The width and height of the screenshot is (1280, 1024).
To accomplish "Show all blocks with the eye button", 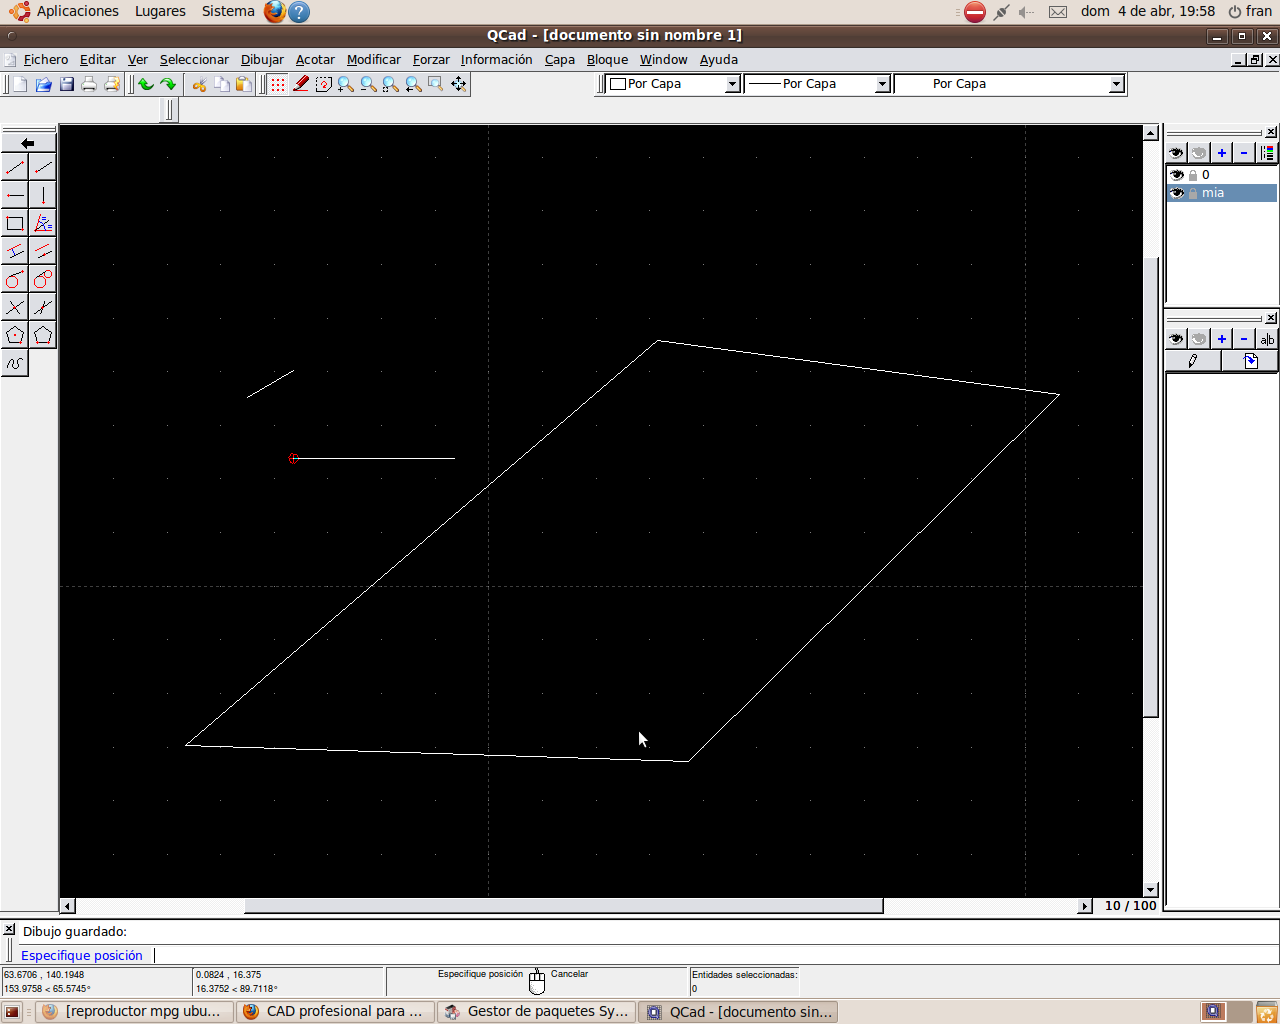I will coord(1177,339).
